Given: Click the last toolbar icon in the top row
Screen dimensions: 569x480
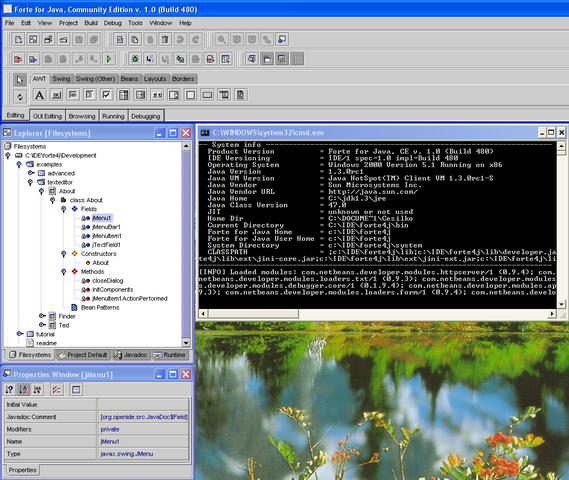Looking at the screenshot, I should tap(282, 39).
